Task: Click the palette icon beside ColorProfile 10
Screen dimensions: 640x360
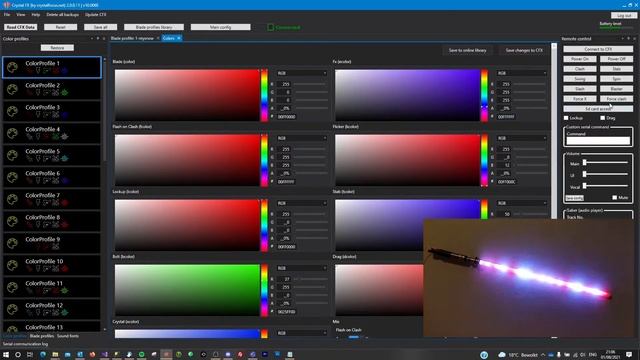Action: coord(13,266)
